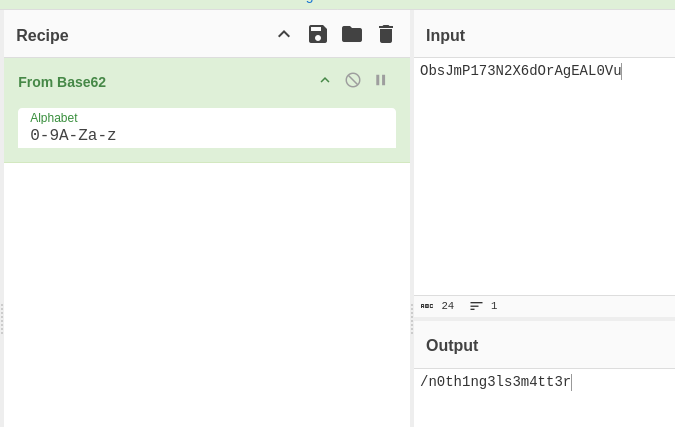The height and width of the screenshot is (427, 675).
Task: Collapse the From Base62 operation
Action: (324, 80)
